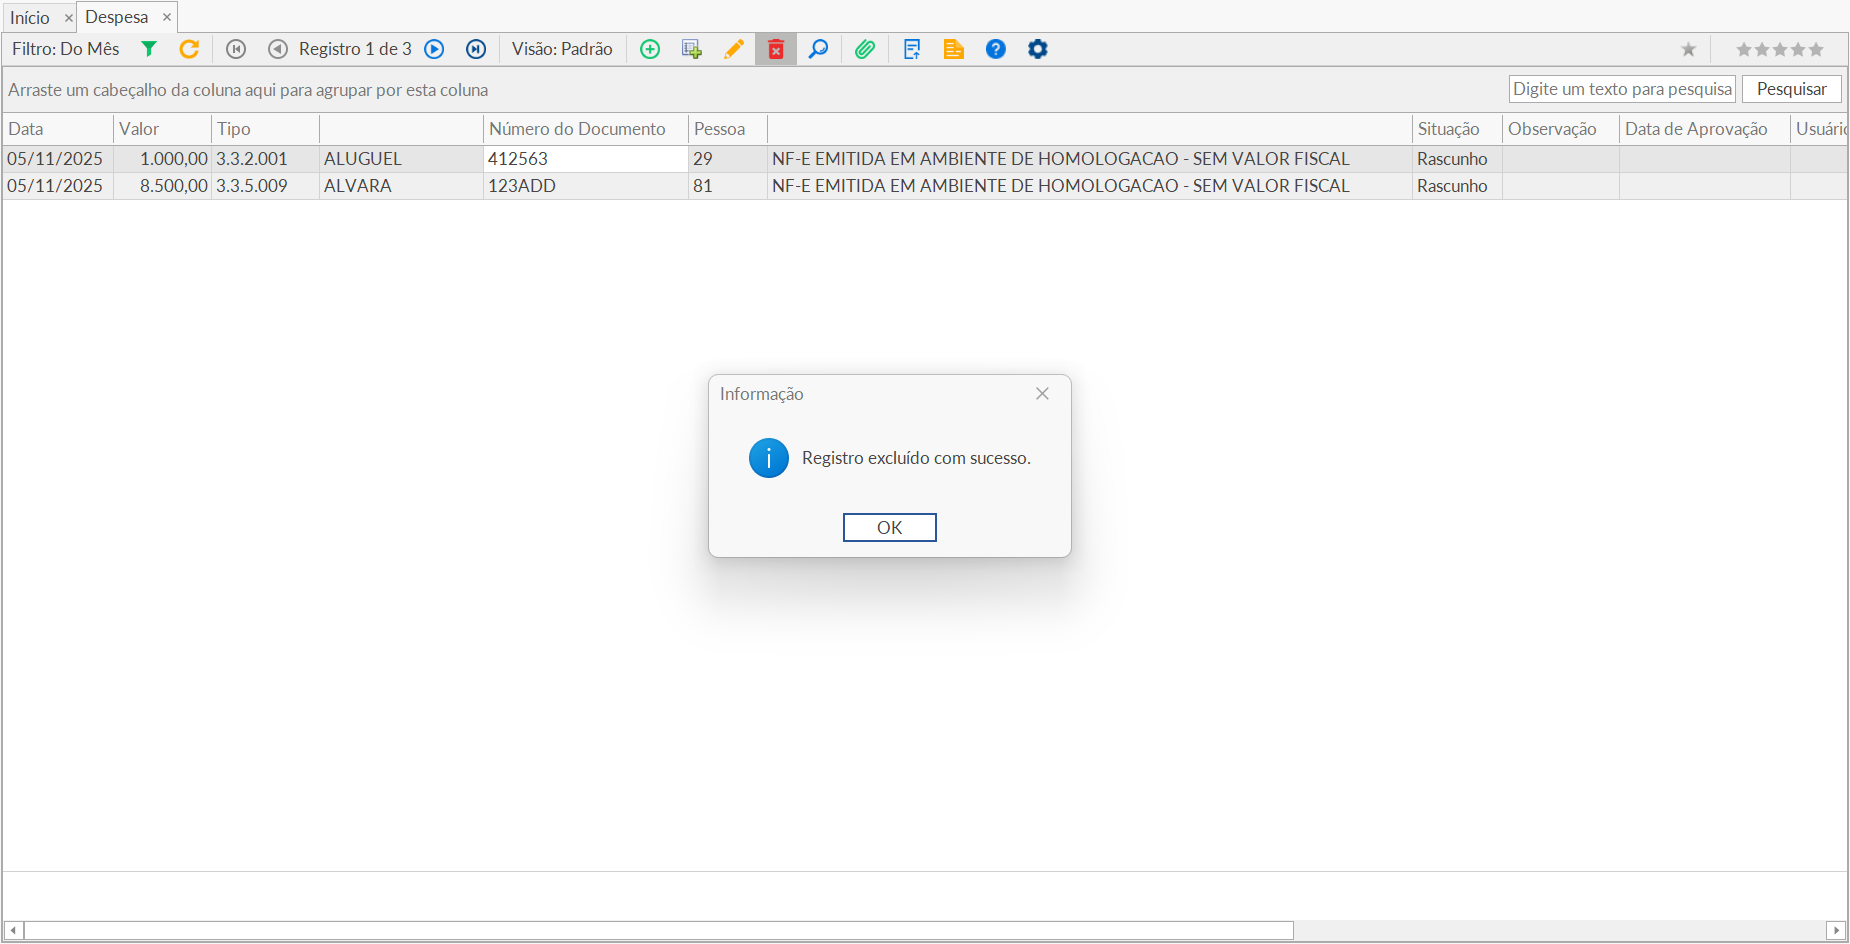Image resolution: width=1850 pixels, height=944 pixels.
Task: Open the Filtro: Do Mês filter selector
Action: click(x=66, y=49)
